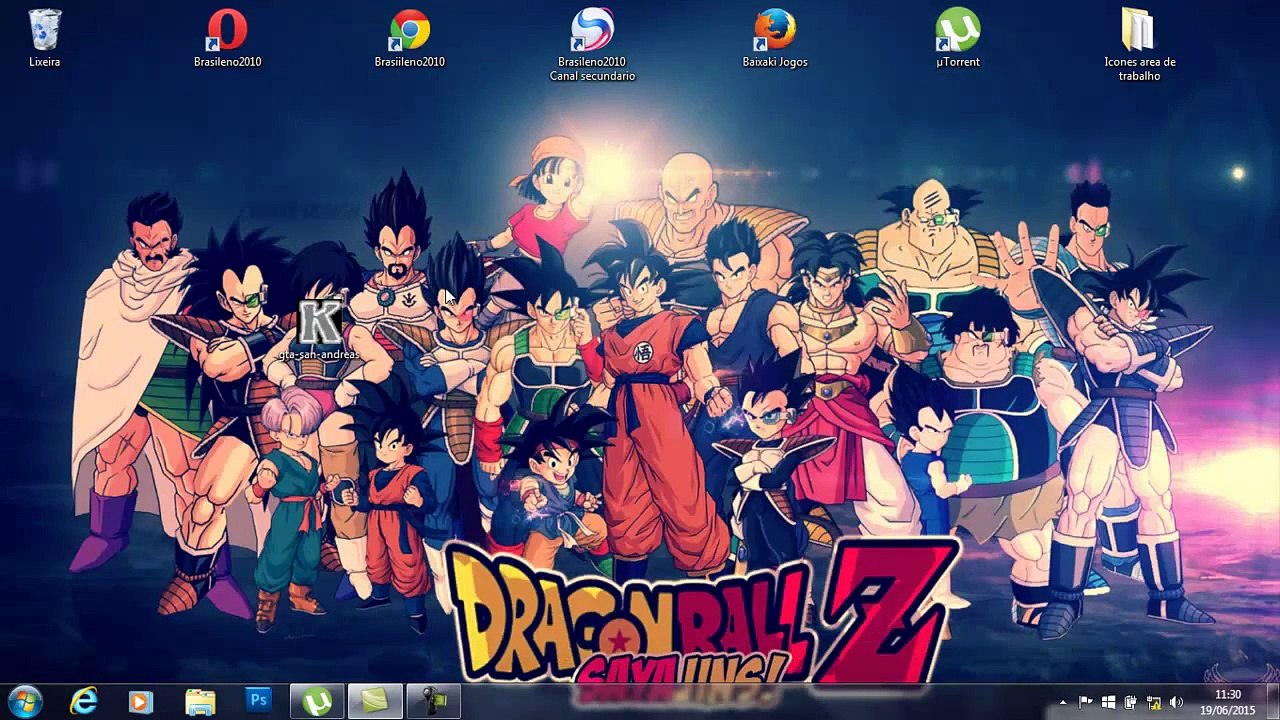Select the Chrome shortcut named Brasiileno2010
The width and height of the screenshot is (1280, 720).
[409, 39]
